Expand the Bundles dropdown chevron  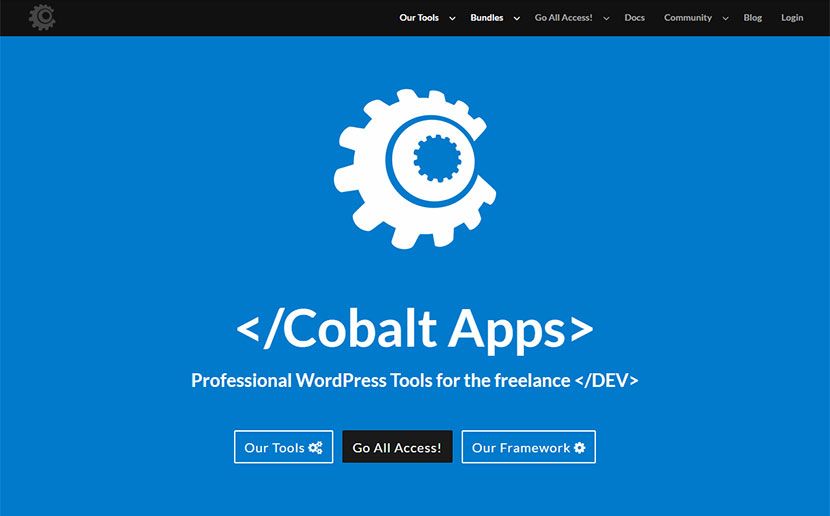[517, 19]
